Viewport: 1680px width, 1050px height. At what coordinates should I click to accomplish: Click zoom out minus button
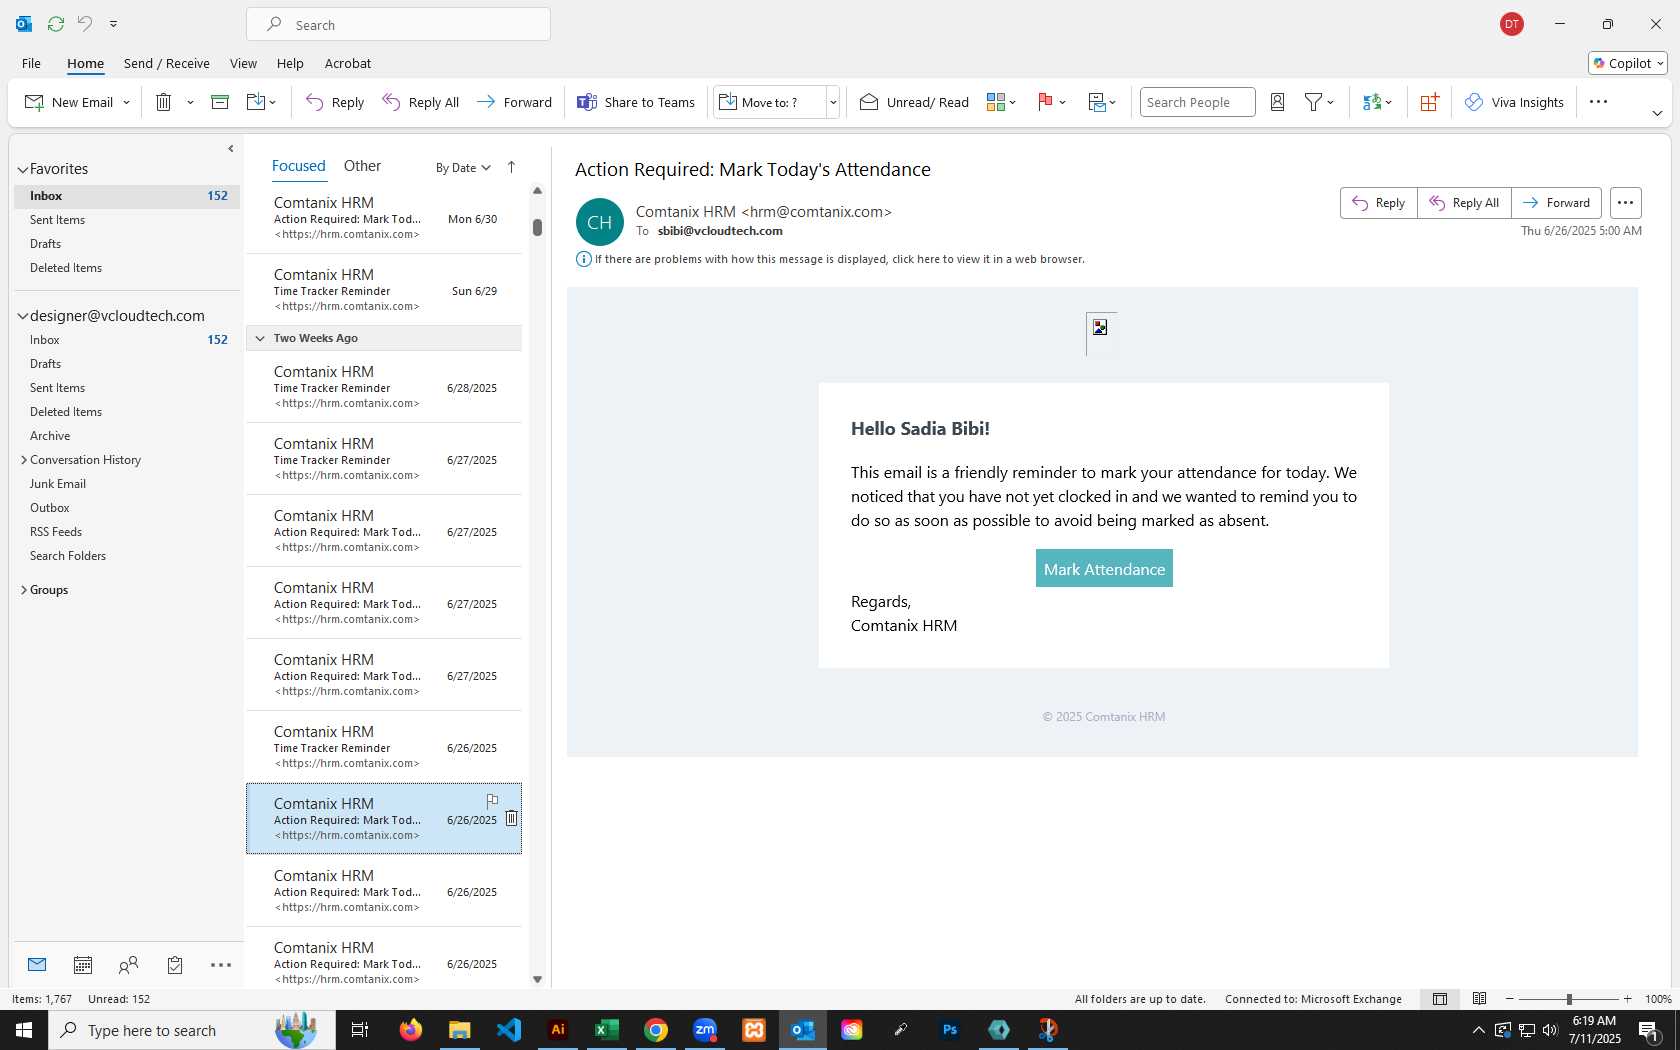[1510, 999]
